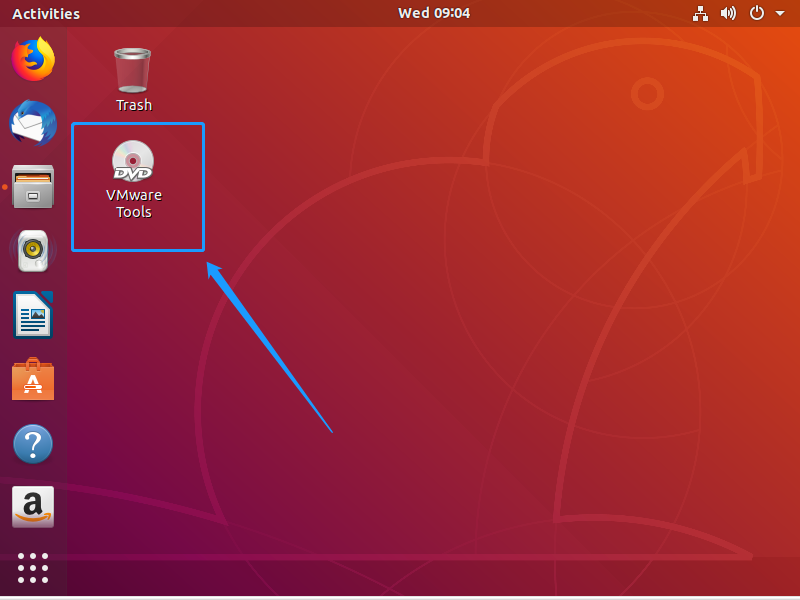The width and height of the screenshot is (800, 600).
Task: Click the volume speaker icon
Action: pos(728,13)
